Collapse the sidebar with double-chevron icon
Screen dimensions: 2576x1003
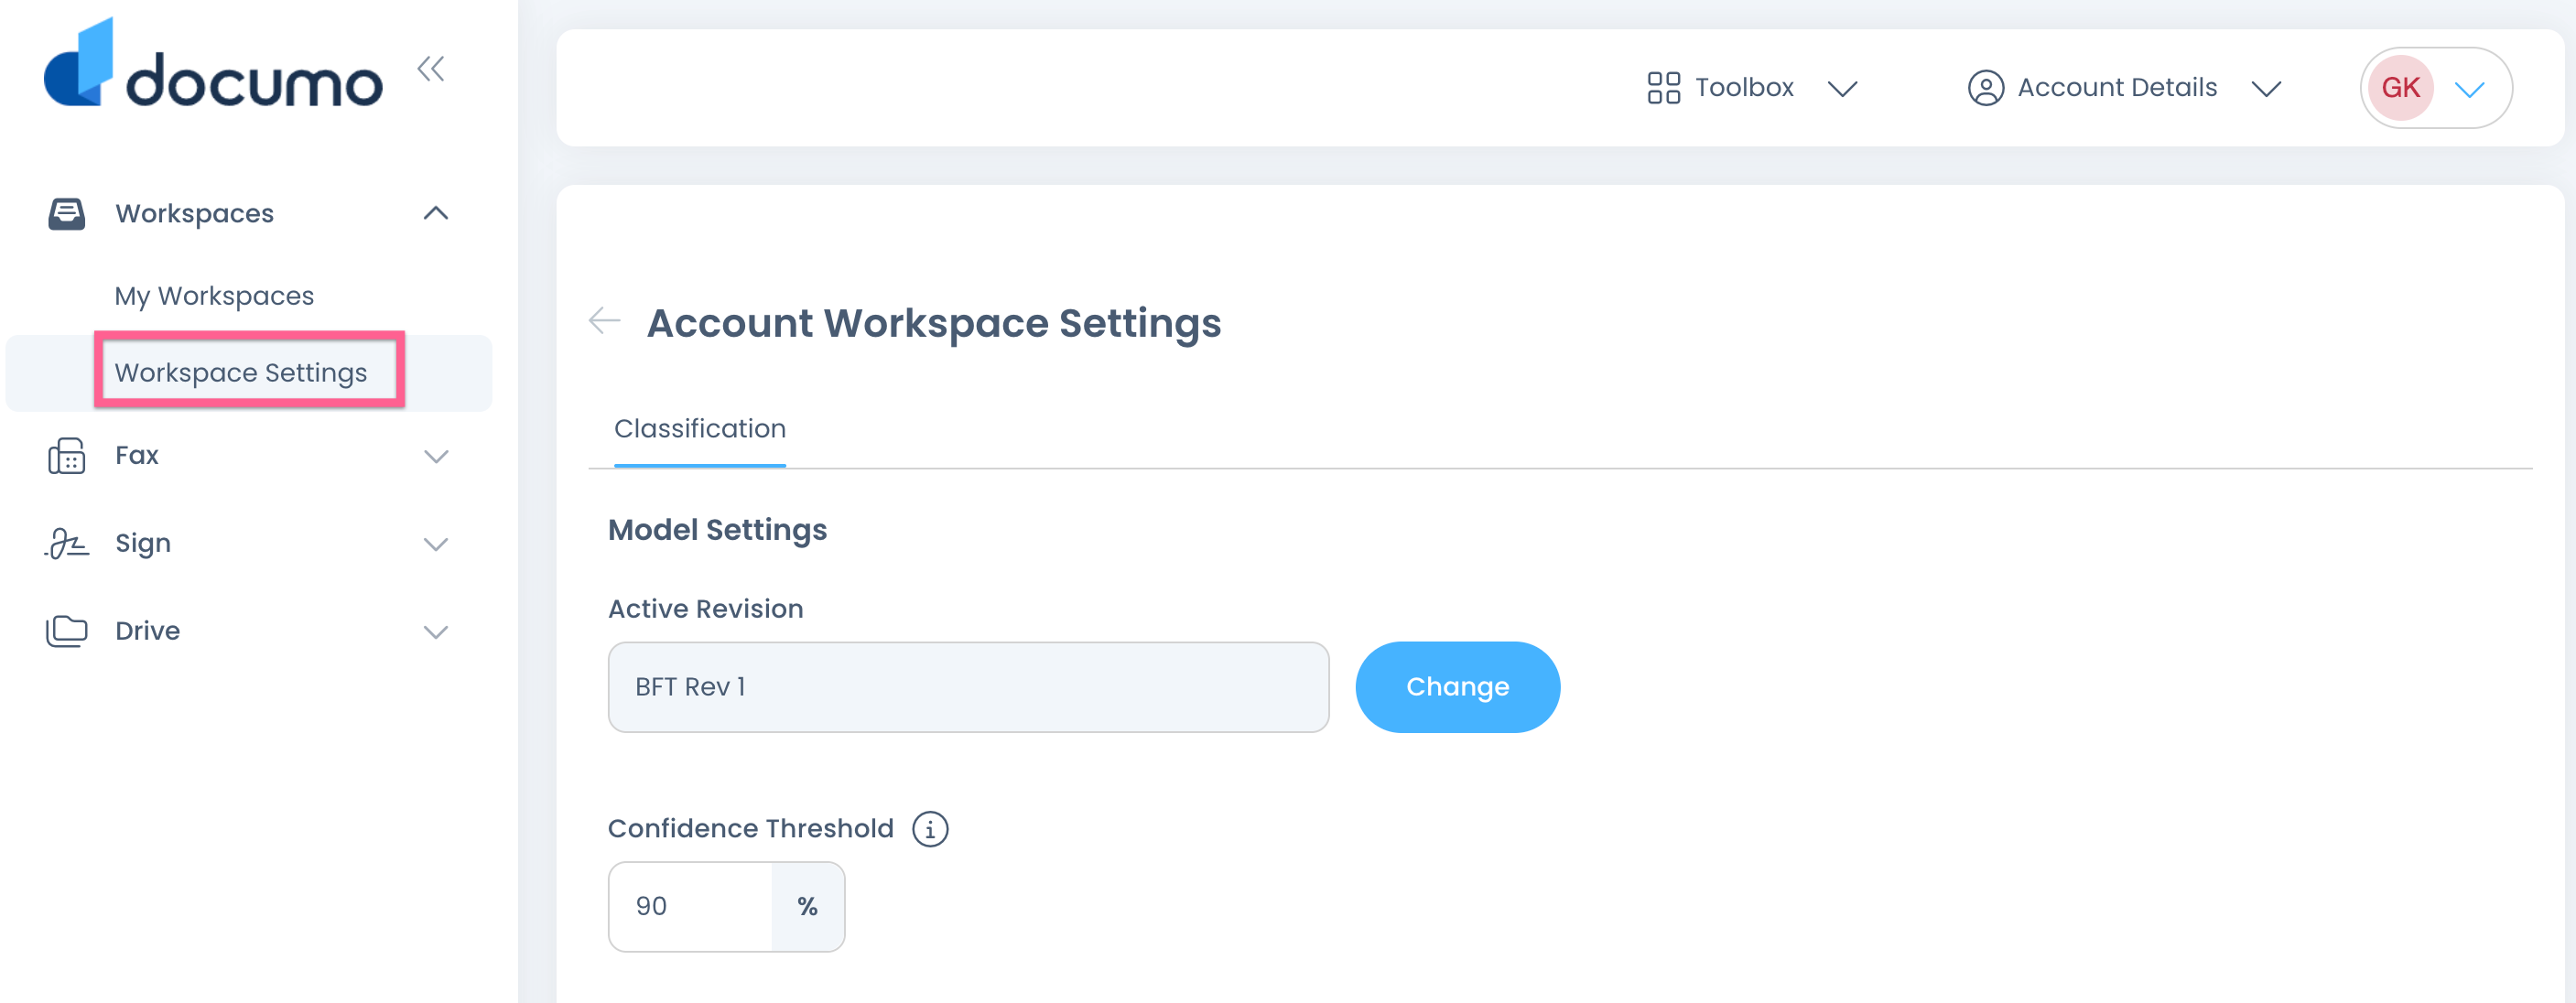[x=432, y=68]
